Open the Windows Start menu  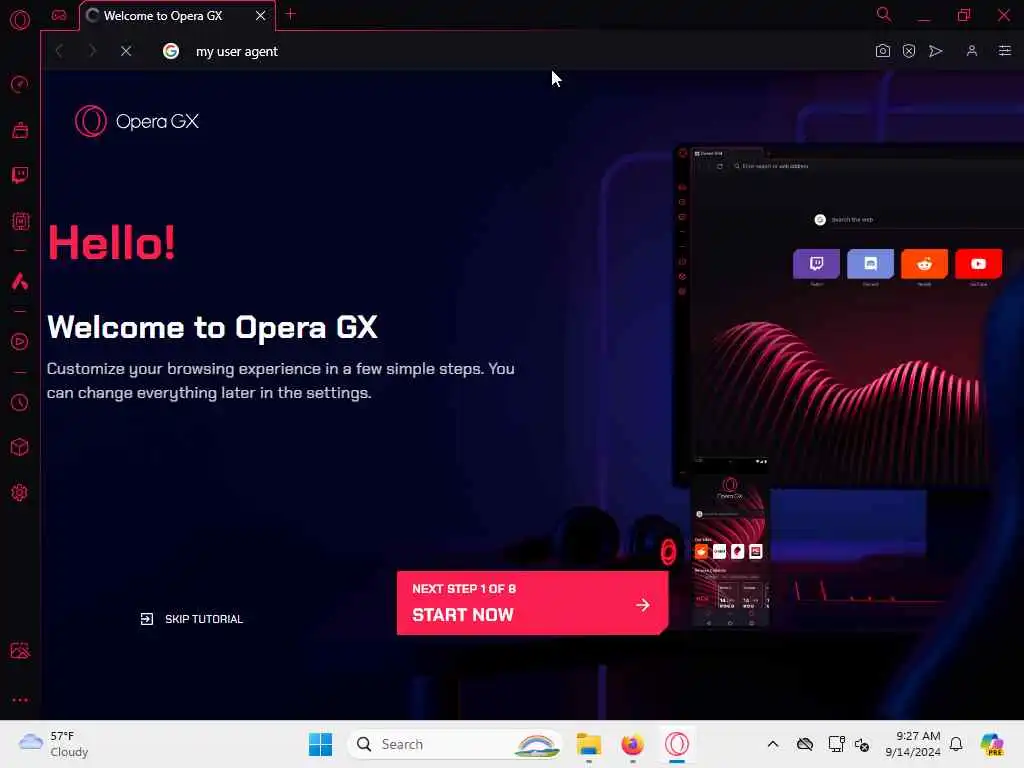[x=320, y=744]
